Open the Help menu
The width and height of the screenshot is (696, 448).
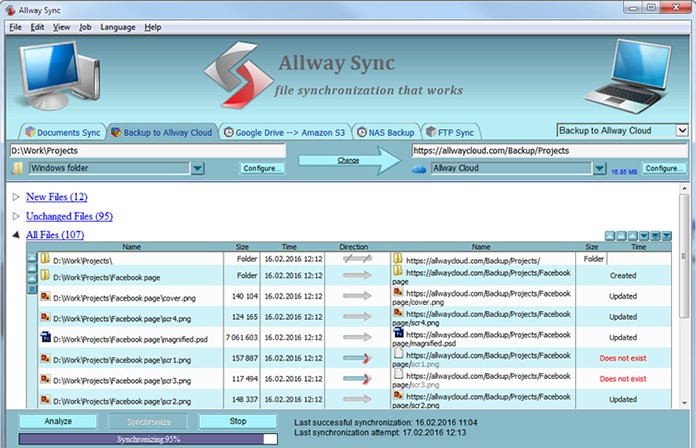click(x=153, y=27)
